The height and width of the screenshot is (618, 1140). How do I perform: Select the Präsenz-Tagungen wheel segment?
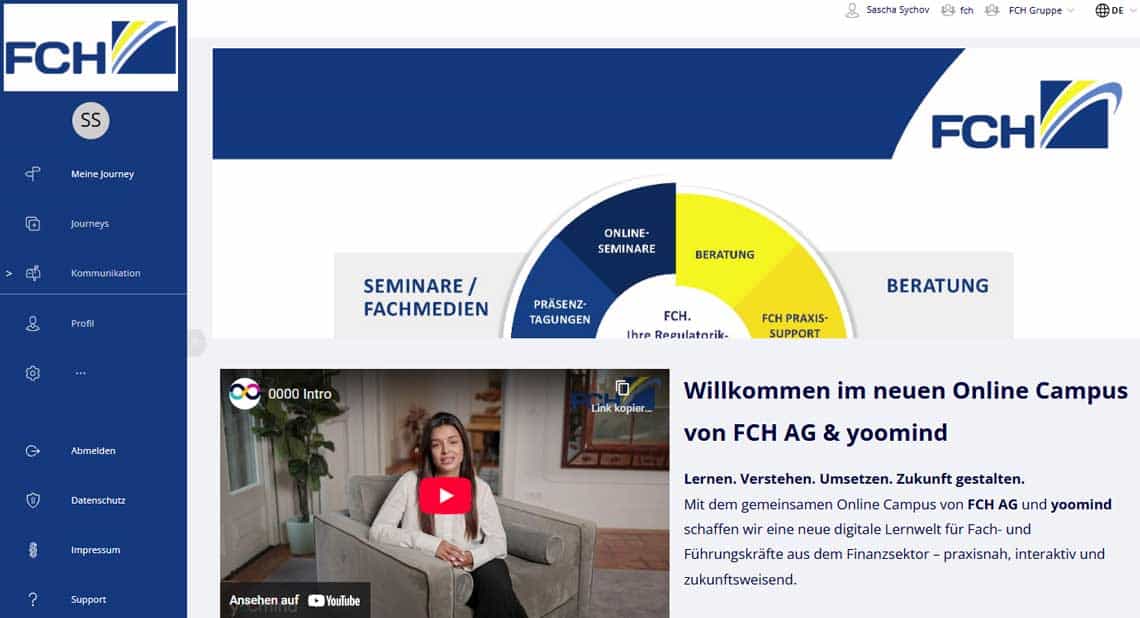click(559, 312)
